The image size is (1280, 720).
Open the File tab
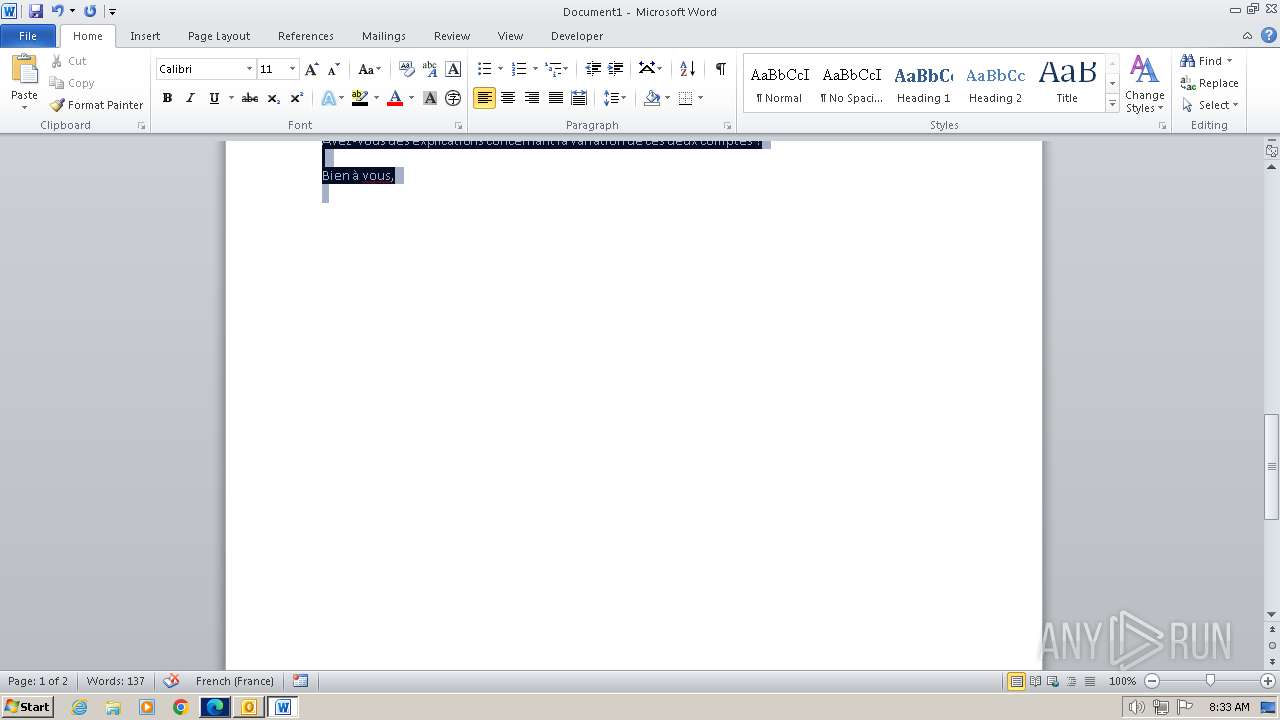28,36
